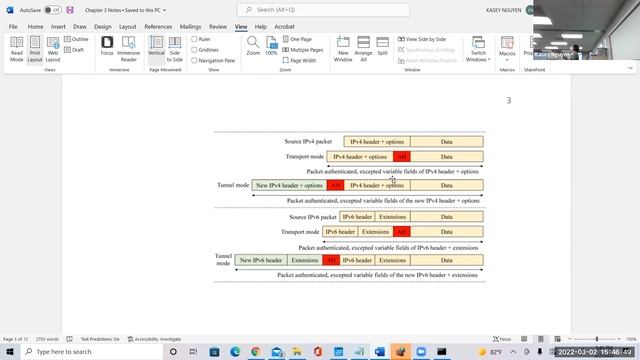This screenshot has width=640, height=360.
Task: Click KASEY NGUYEN account name
Action: coord(504,10)
